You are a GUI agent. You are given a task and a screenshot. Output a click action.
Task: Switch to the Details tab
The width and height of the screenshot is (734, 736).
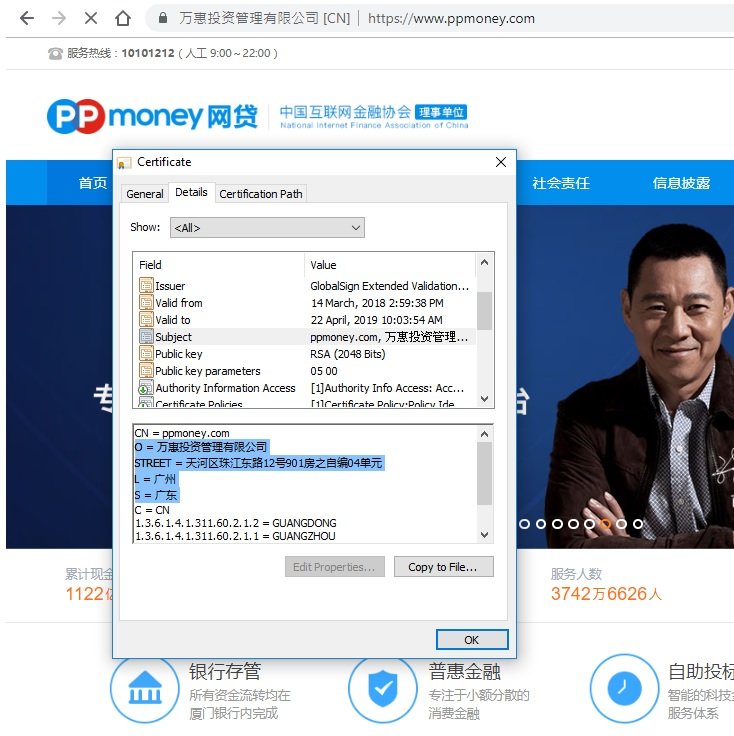click(191, 192)
